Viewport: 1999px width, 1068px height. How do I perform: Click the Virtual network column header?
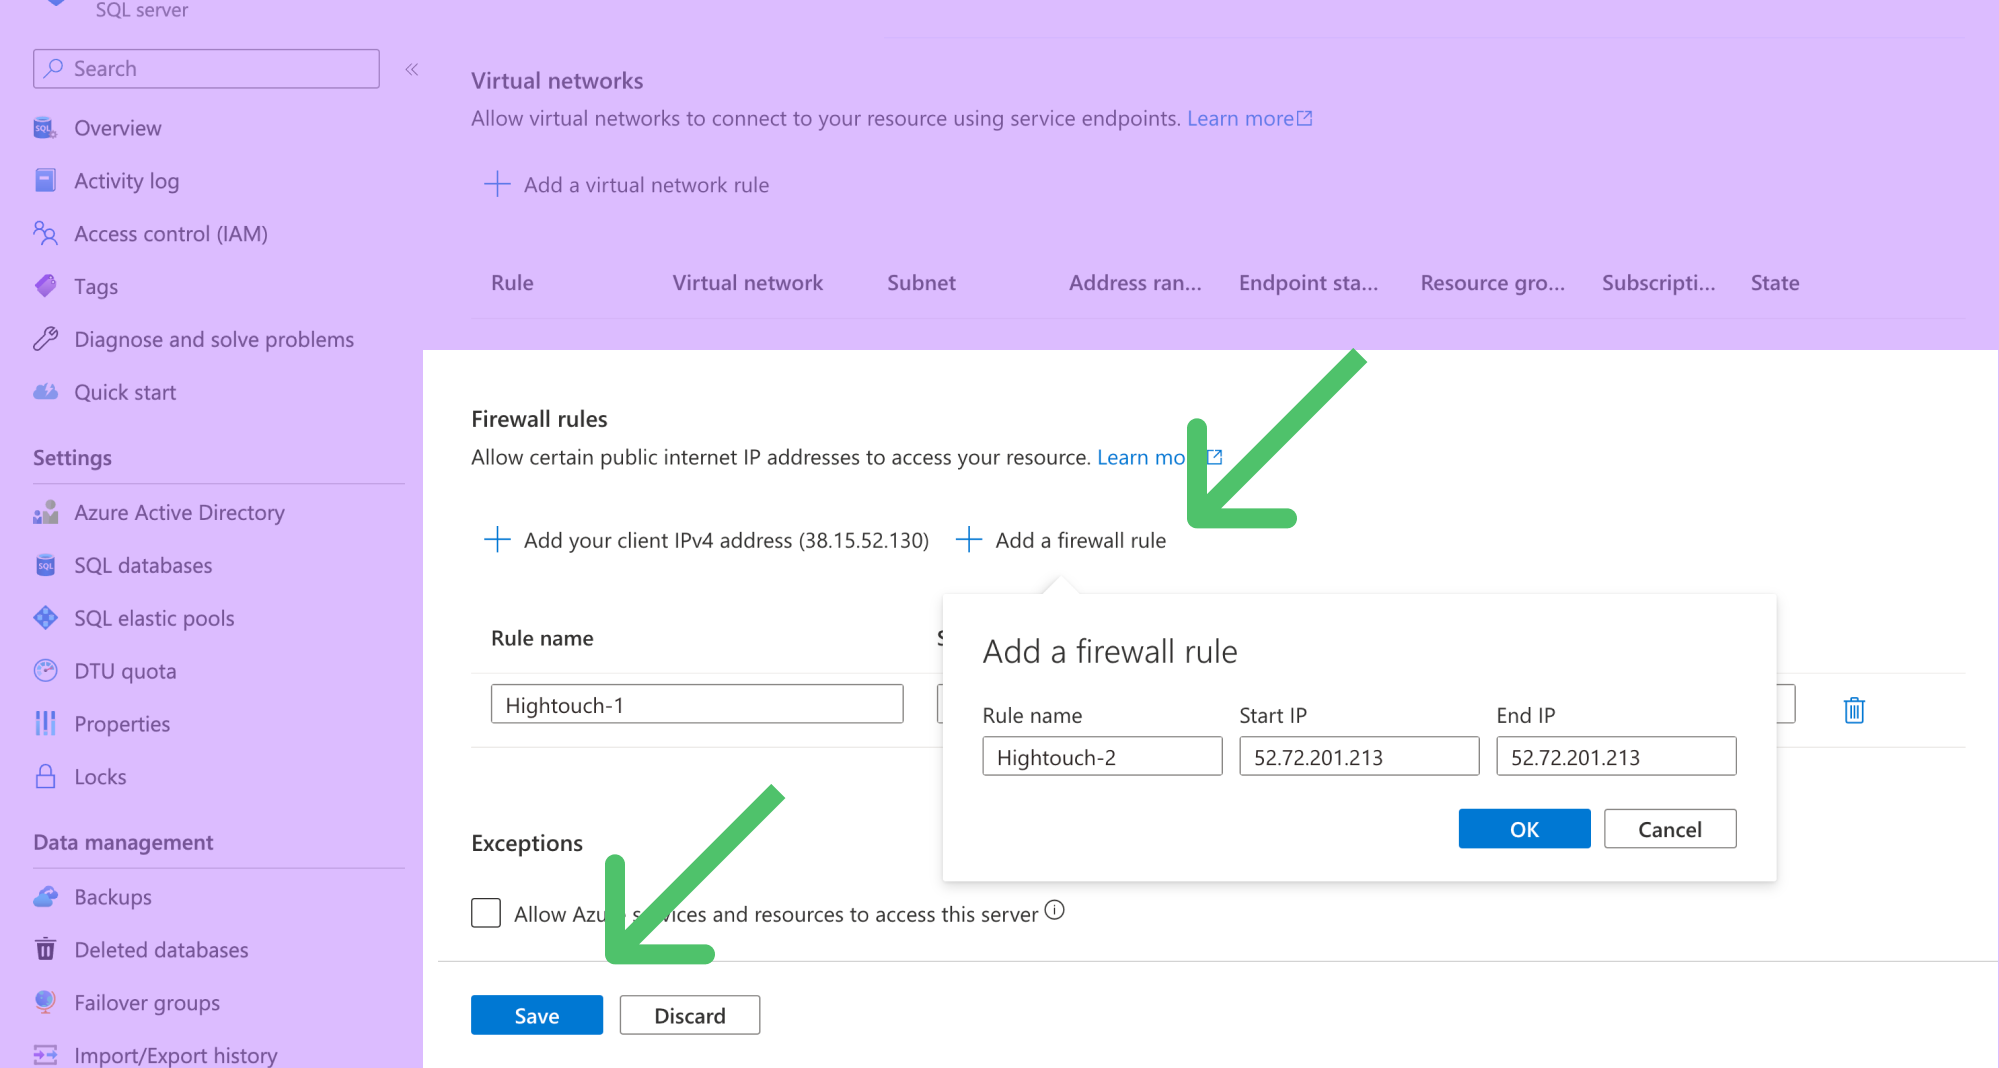747,283
